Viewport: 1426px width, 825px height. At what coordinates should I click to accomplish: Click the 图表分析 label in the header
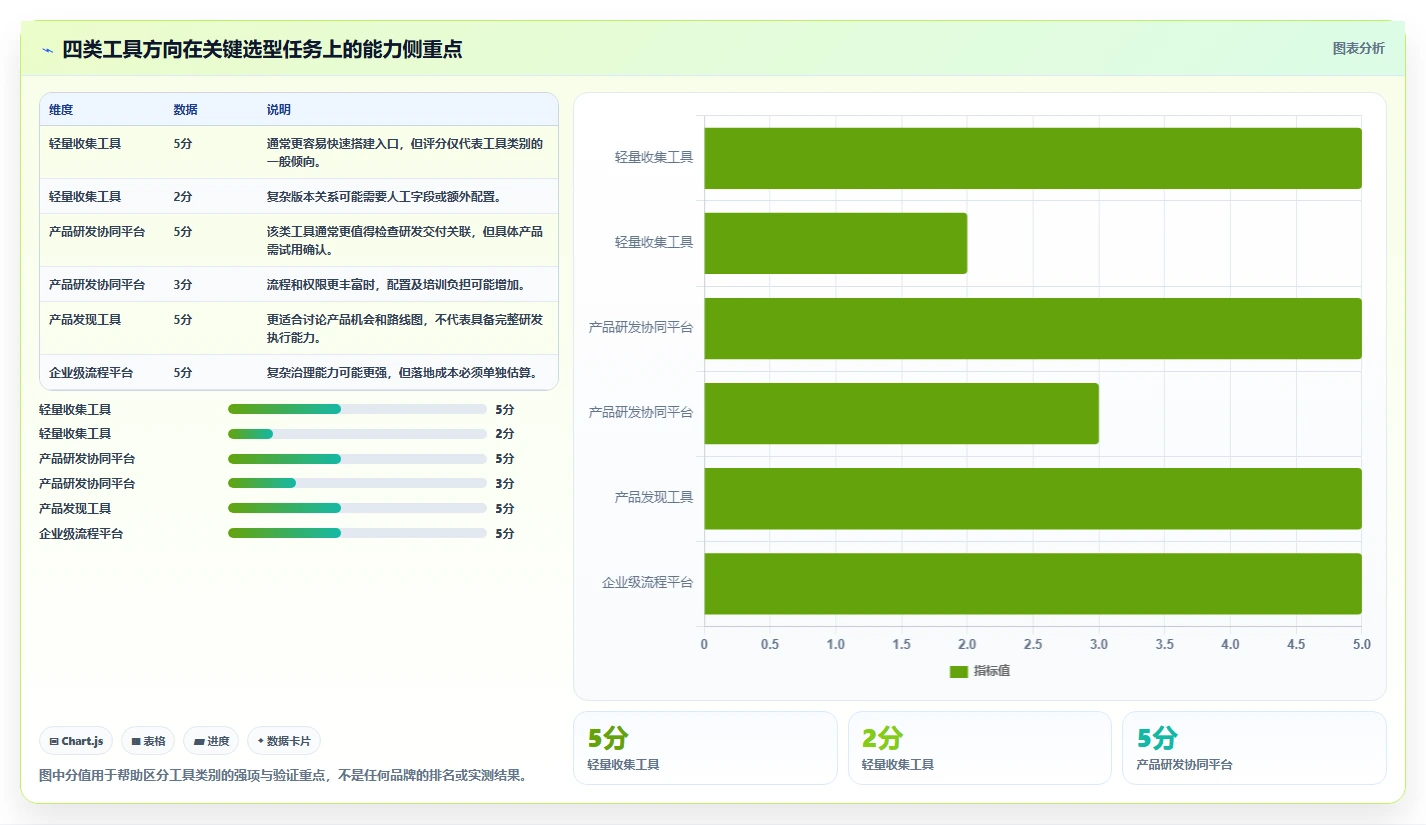click(x=1358, y=48)
